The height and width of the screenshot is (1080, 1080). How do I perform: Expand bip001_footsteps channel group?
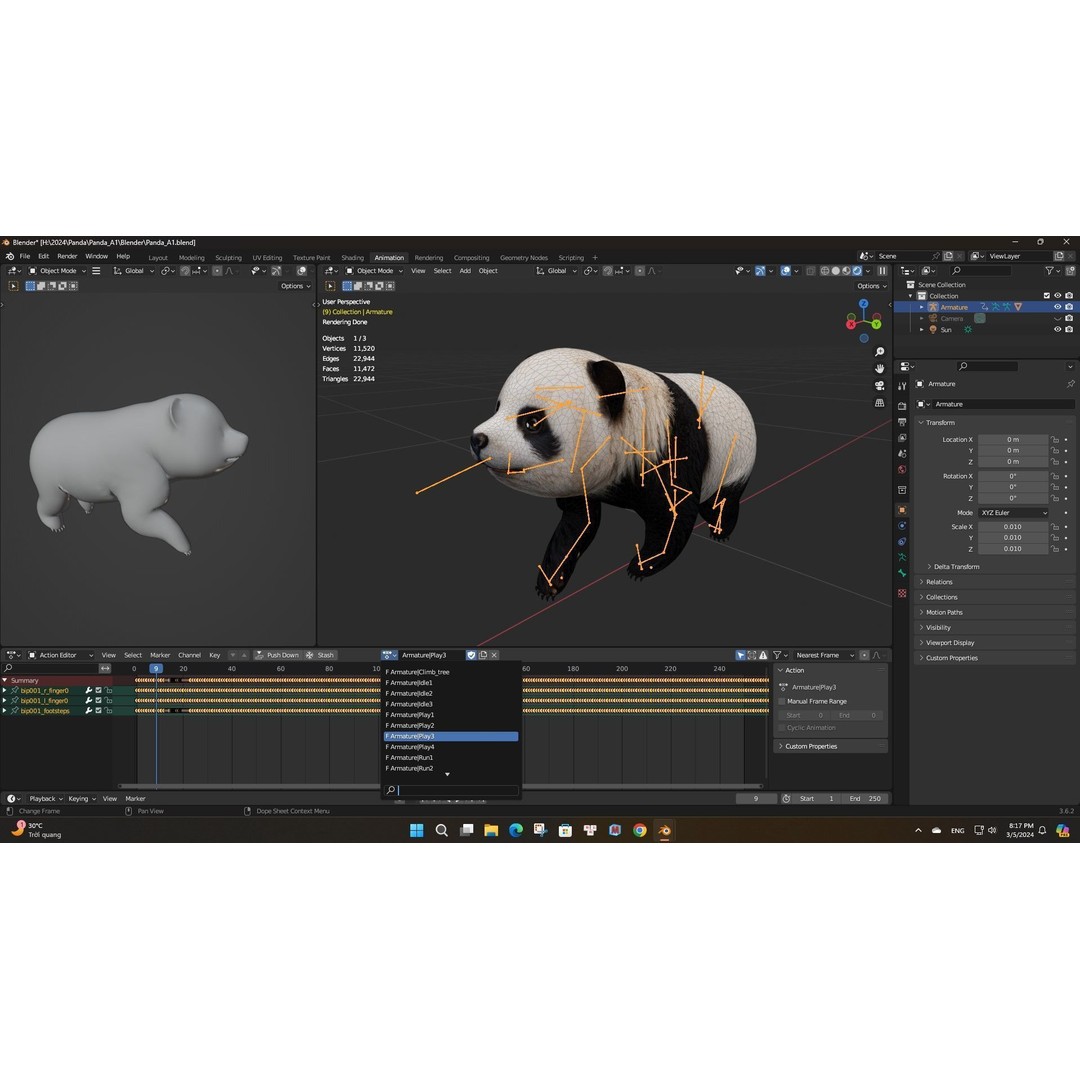tap(5, 710)
